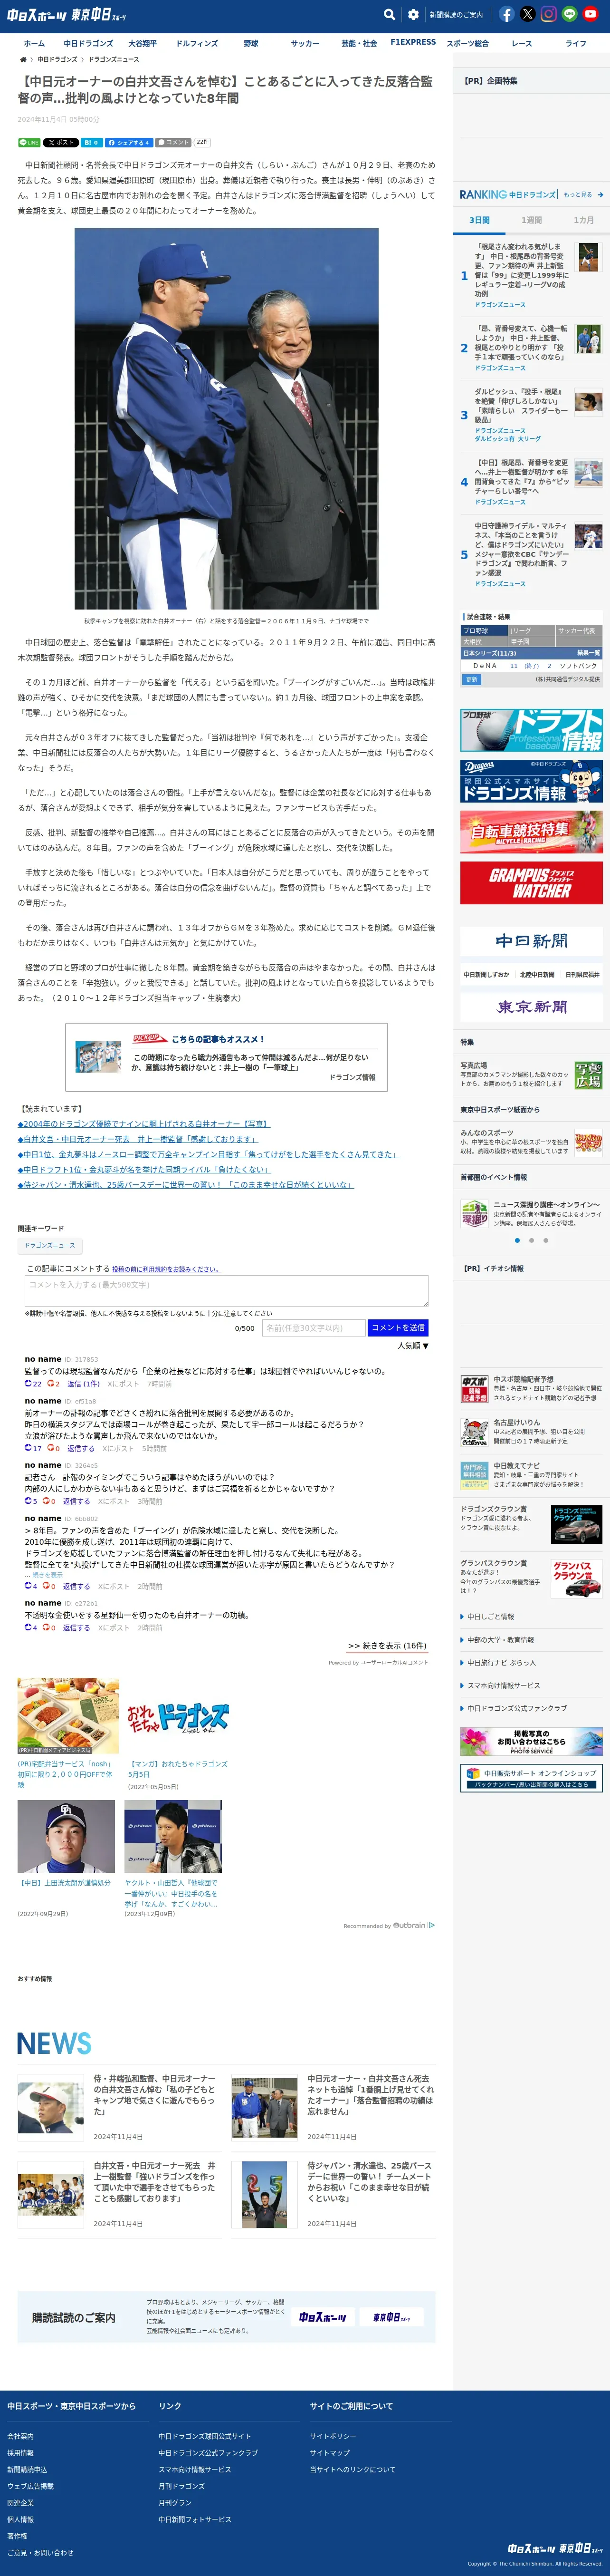Open the green LINE icon in header
The width and height of the screenshot is (610, 2576).
(570, 14)
